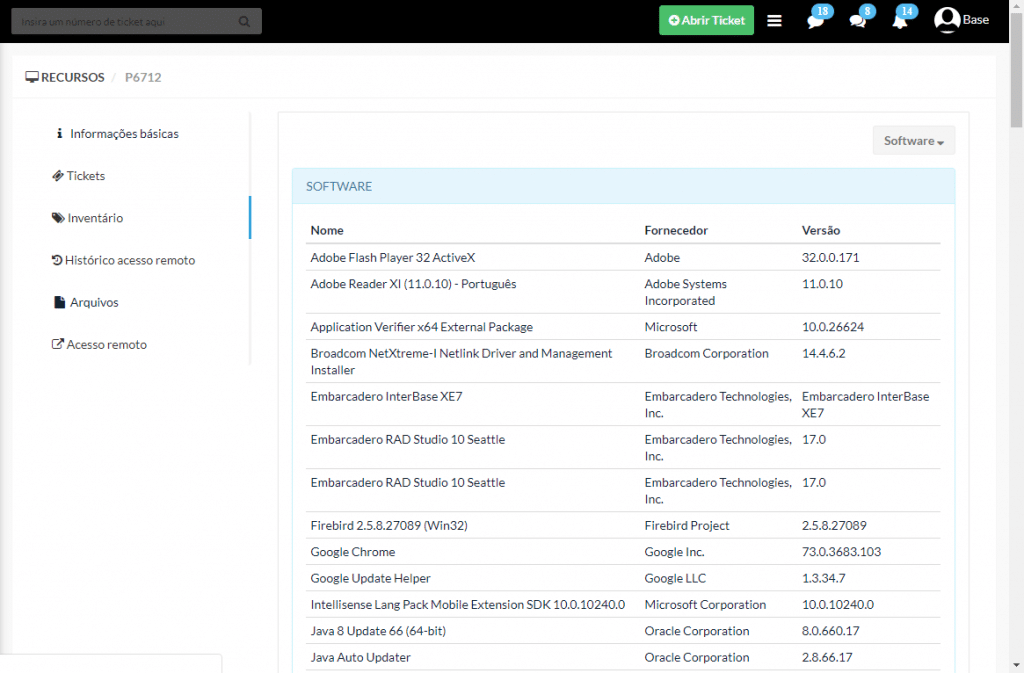Click the search magnifier icon
Image resolution: width=1024 pixels, height=673 pixels.
pyautogui.click(x=244, y=22)
